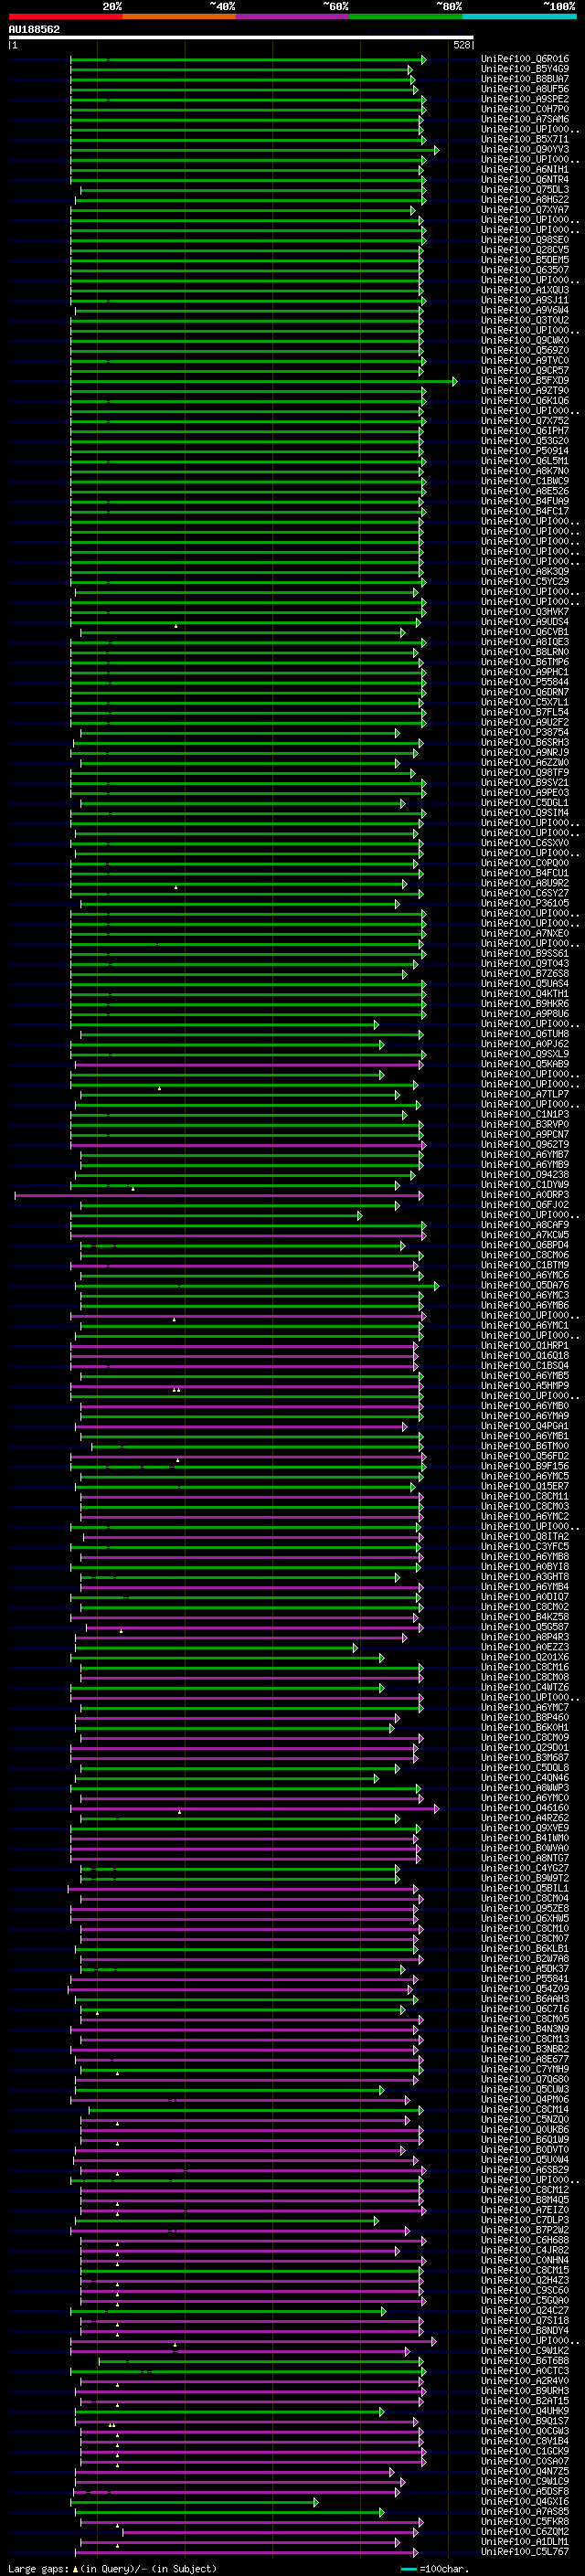Click the green alignment bar for Q90YV3
This screenshot has height=2576, width=585.
[x=255, y=150]
